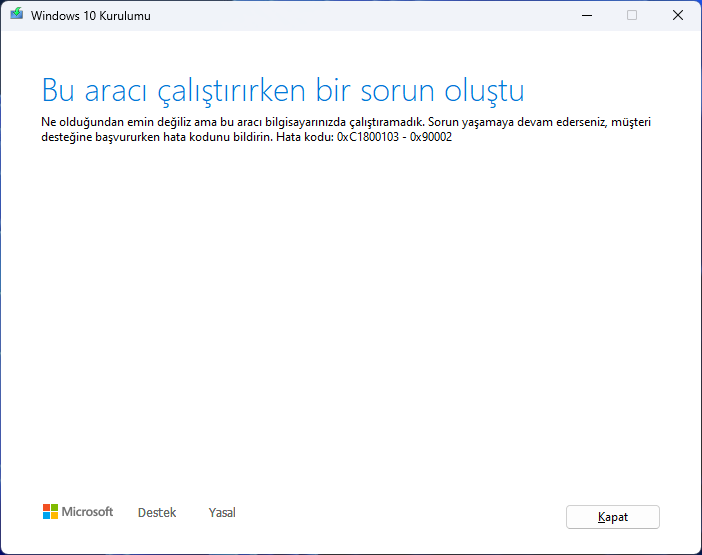Open the Yasal link
This screenshot has height=555, width=702.
[x=222, y=512]
